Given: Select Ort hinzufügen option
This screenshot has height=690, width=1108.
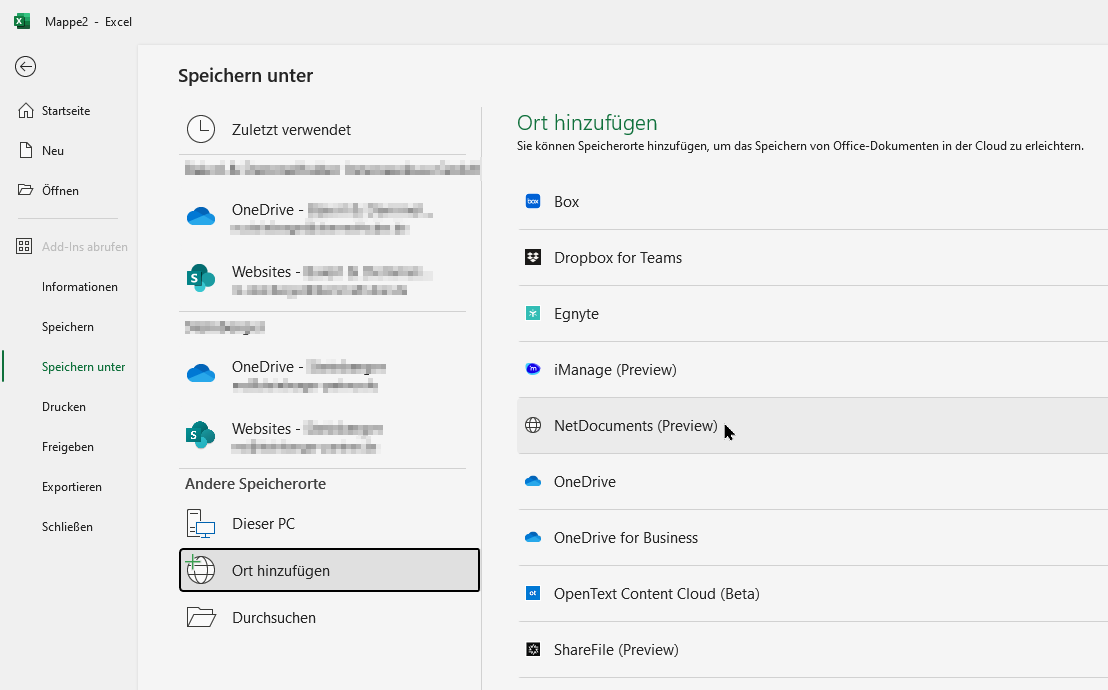Looking at the screenshot, I should (x=329, y=571).
